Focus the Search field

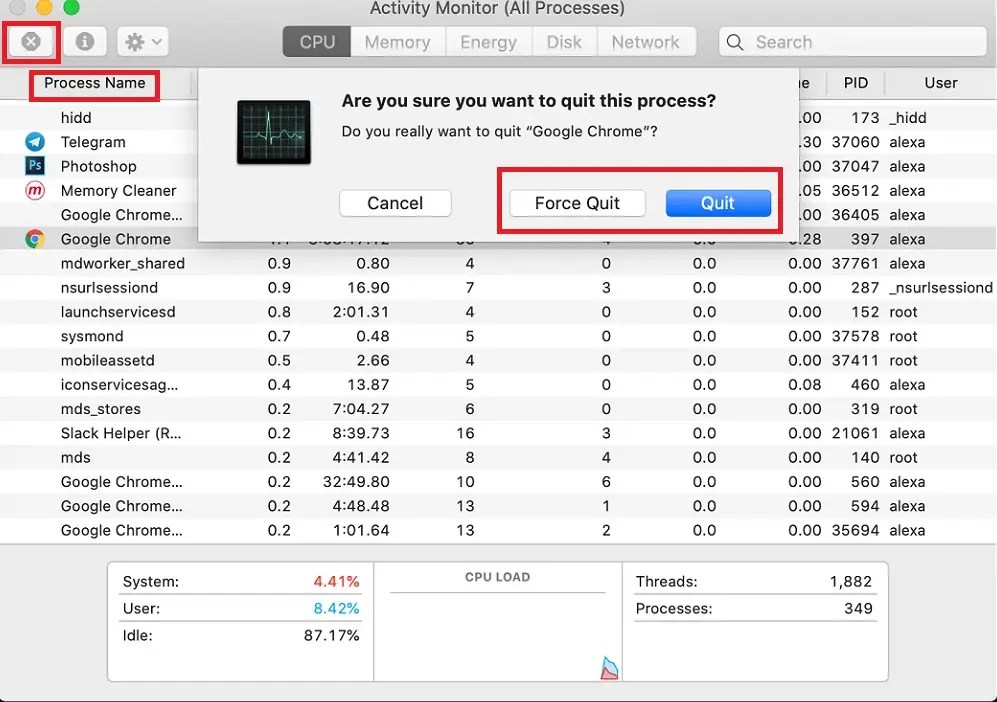coord(853,42)
